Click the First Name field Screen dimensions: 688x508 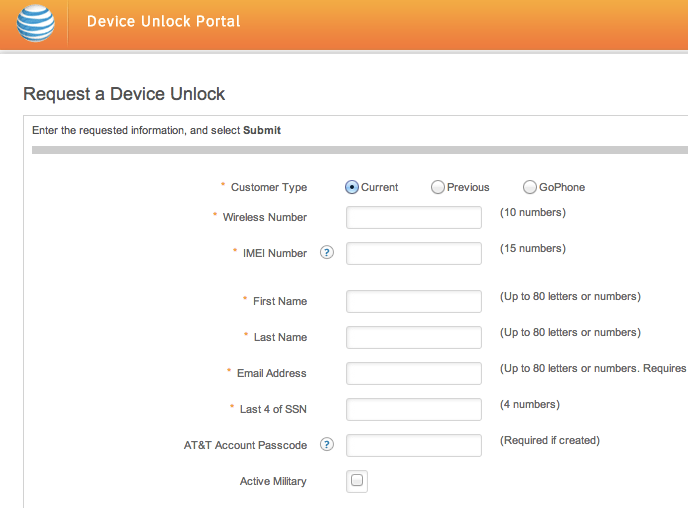click(x=414, y=301)
